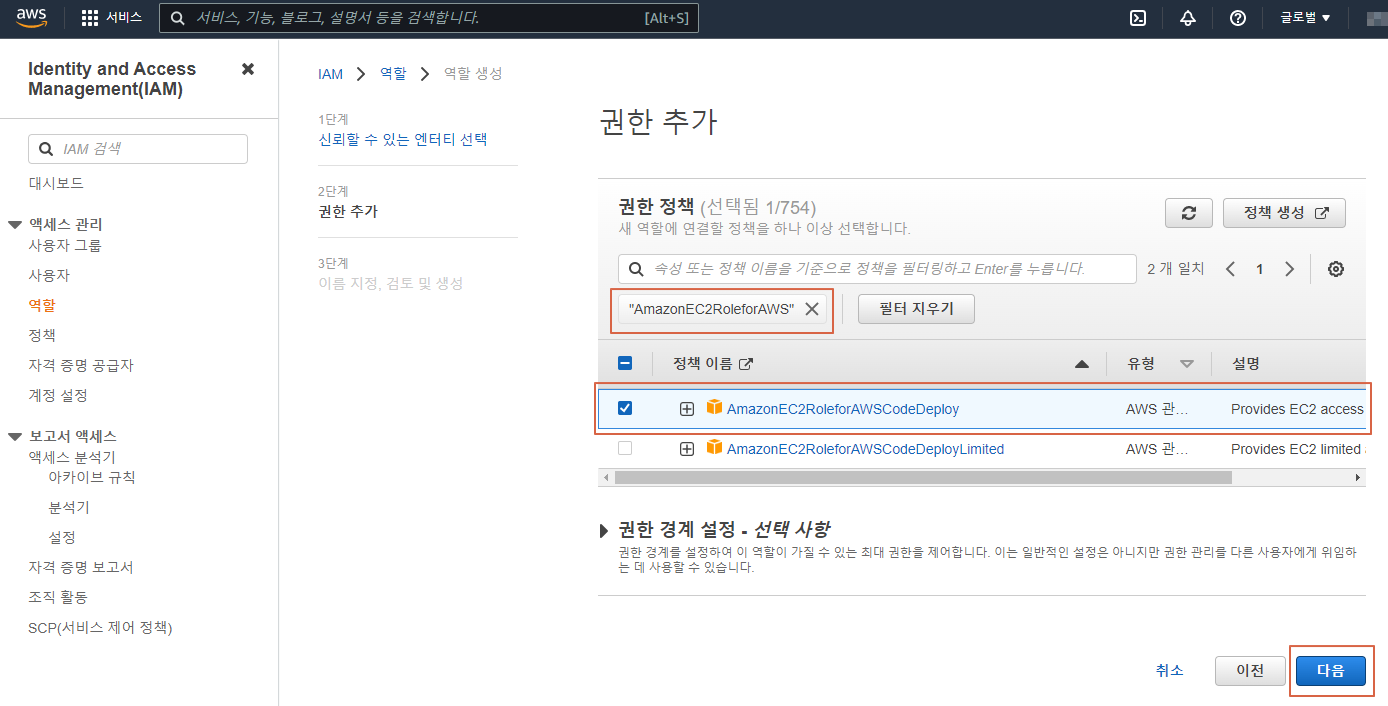Open 사용자 그룹 in the sidebar
Viewport: 1388px width, 706px height.
click(x=65, y=245)
